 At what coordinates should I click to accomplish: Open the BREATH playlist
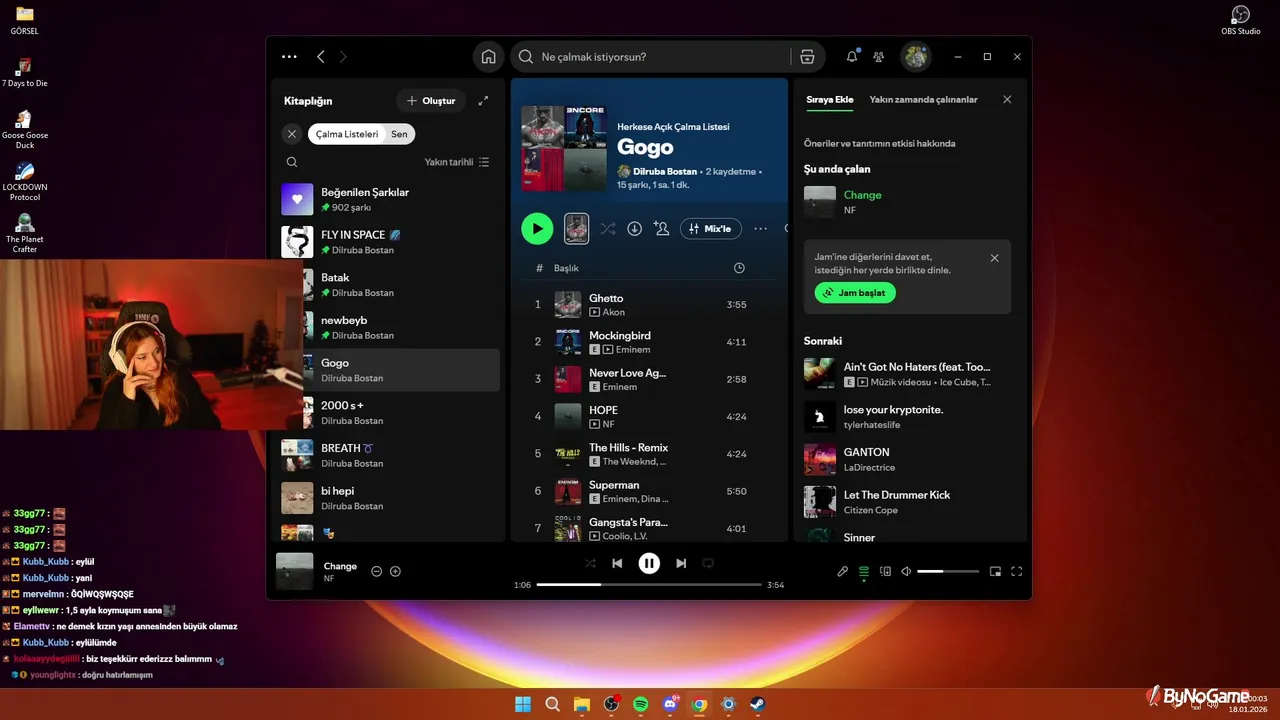(390, 455)
